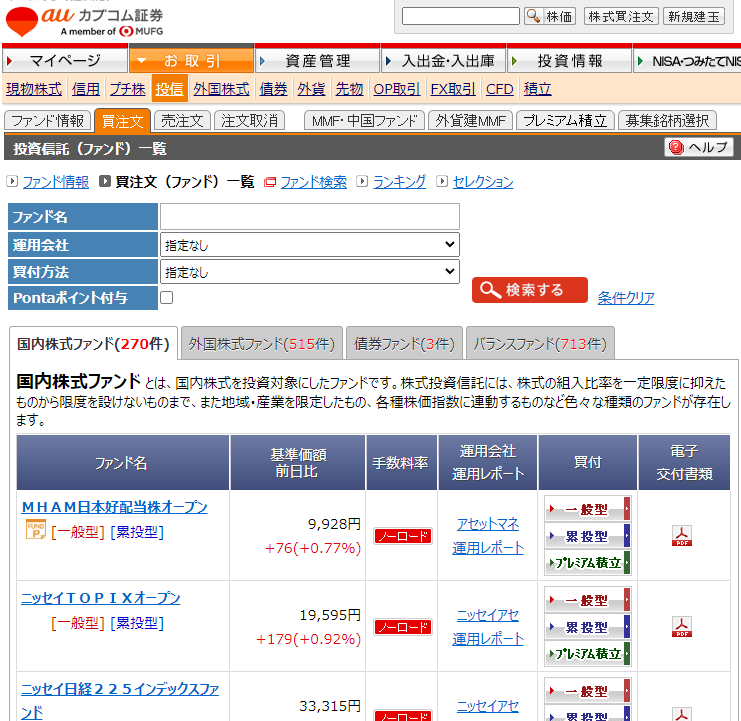Image resolution: width=741 pixels, height=721 pixels.
Task: Click the 新規建玉 button
Action: click(694, 17)
